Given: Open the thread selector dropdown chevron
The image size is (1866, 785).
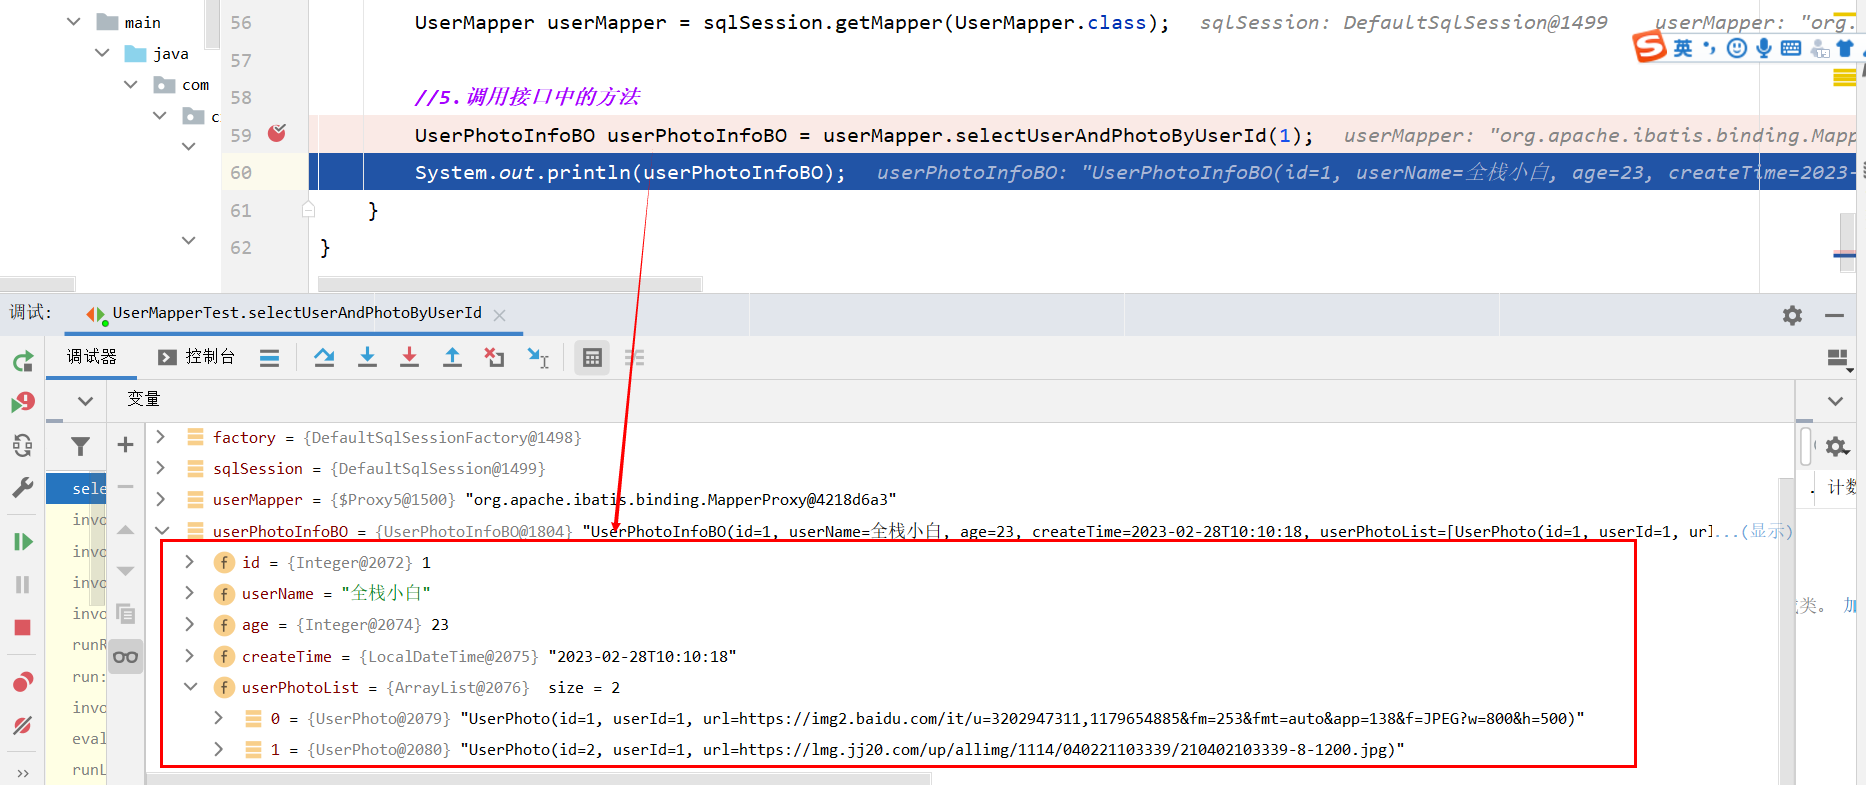Looking at the screenshot, I should 85,401.
